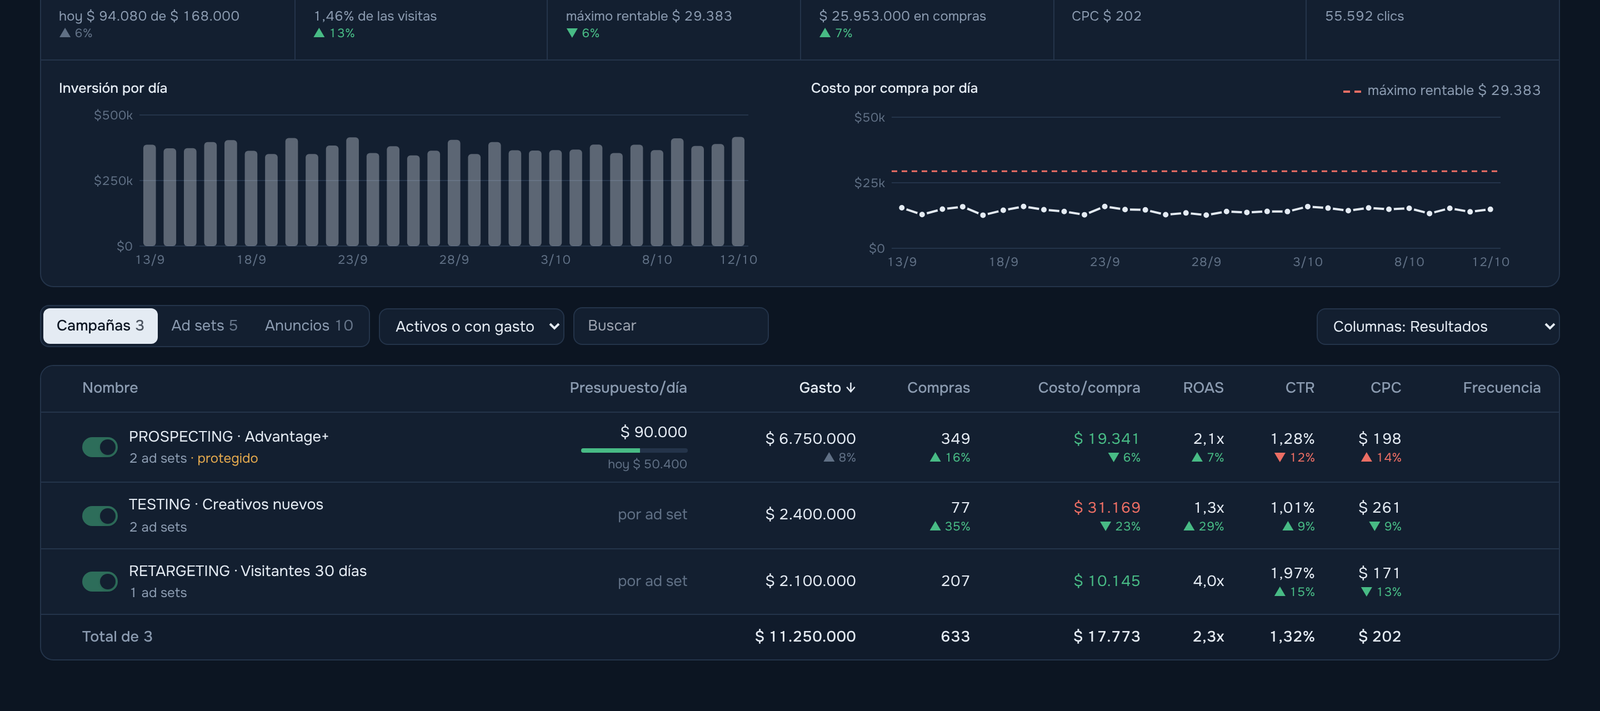Sort the table by the Nombre column
Screen dimensions: 1600x711
[110, 388]
